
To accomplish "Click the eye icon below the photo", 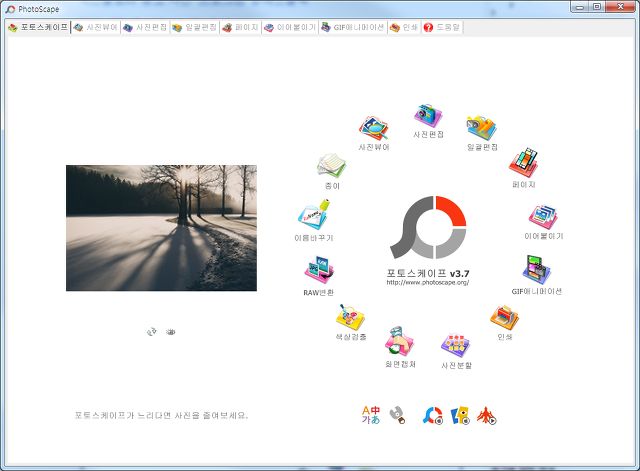I will click(171, 332).
